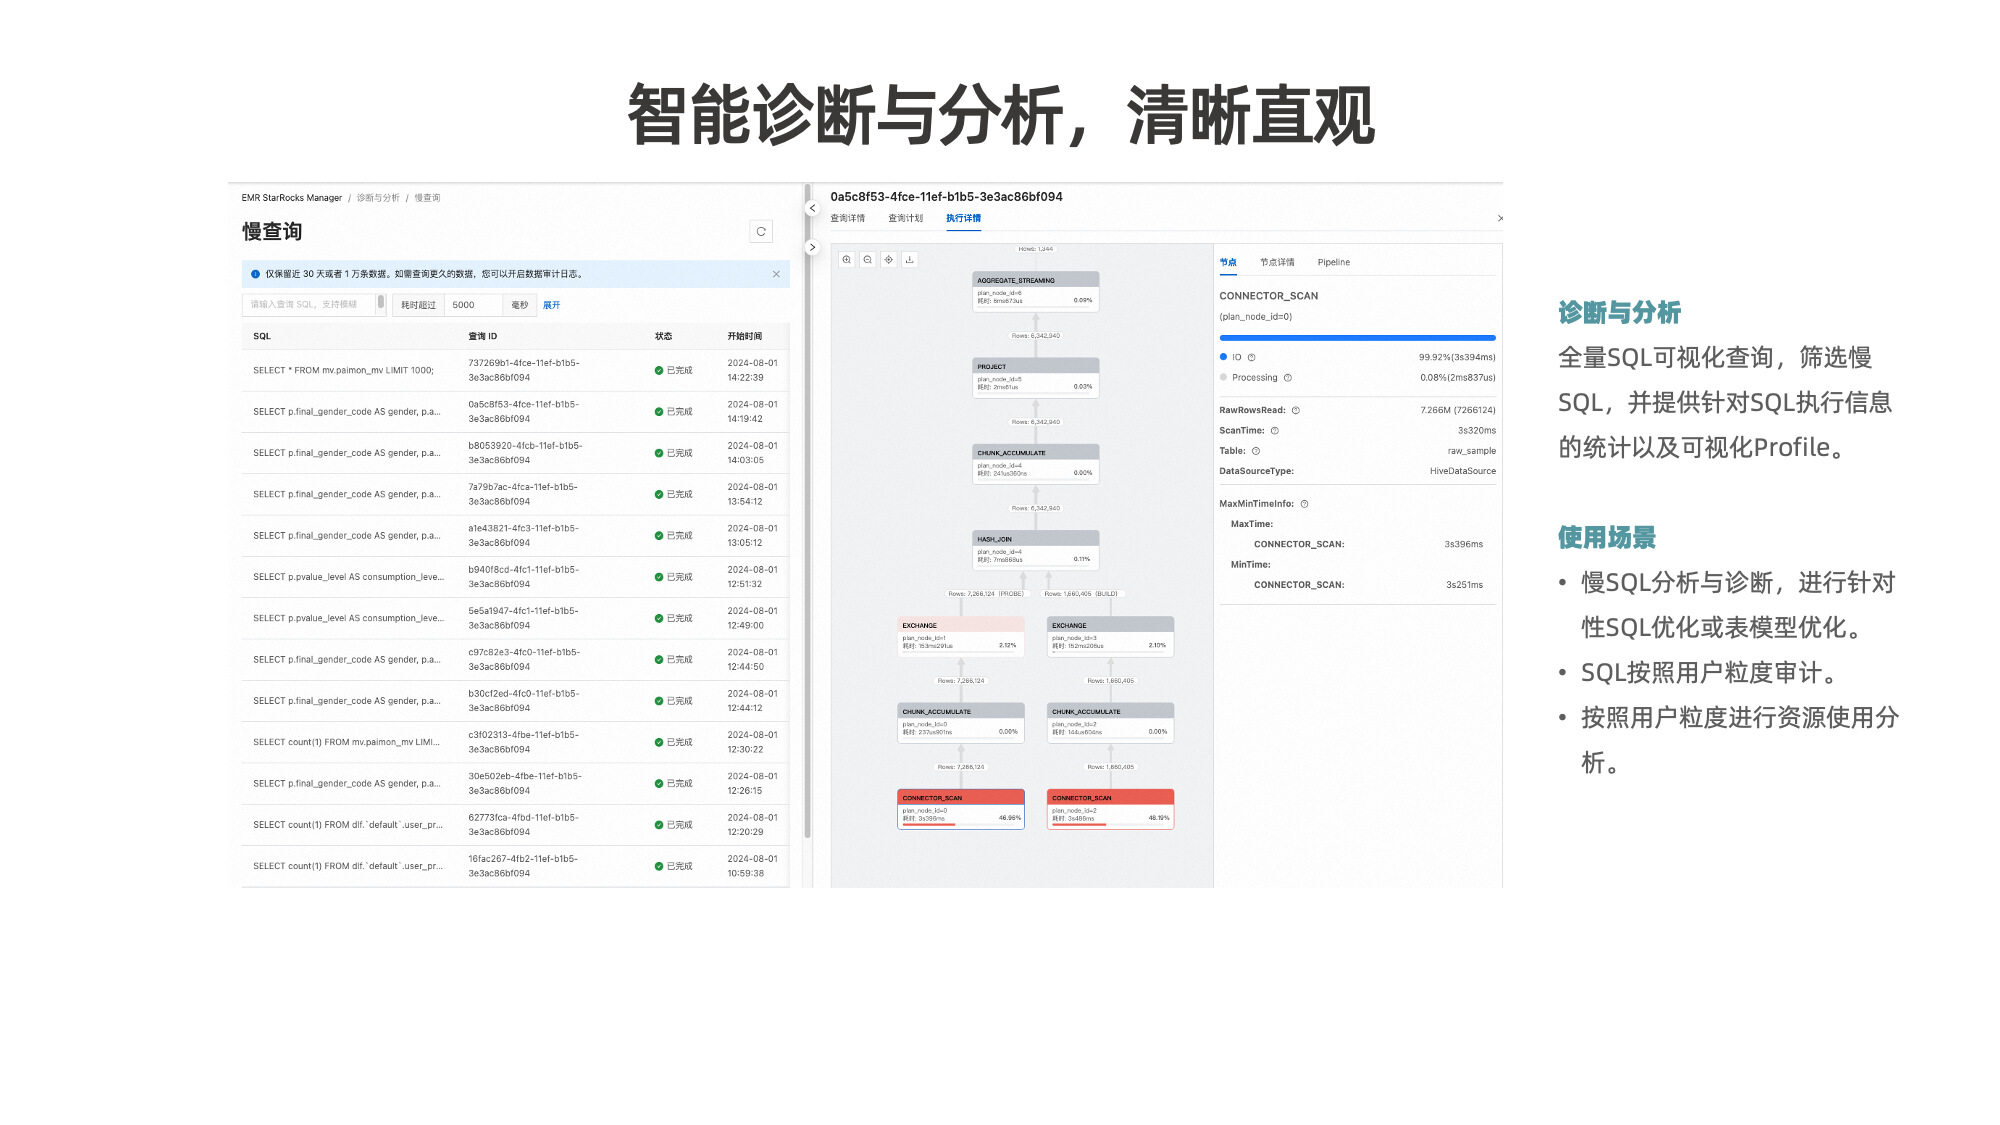
Task: Refresh the slow query list
Action: click(761, 232)
